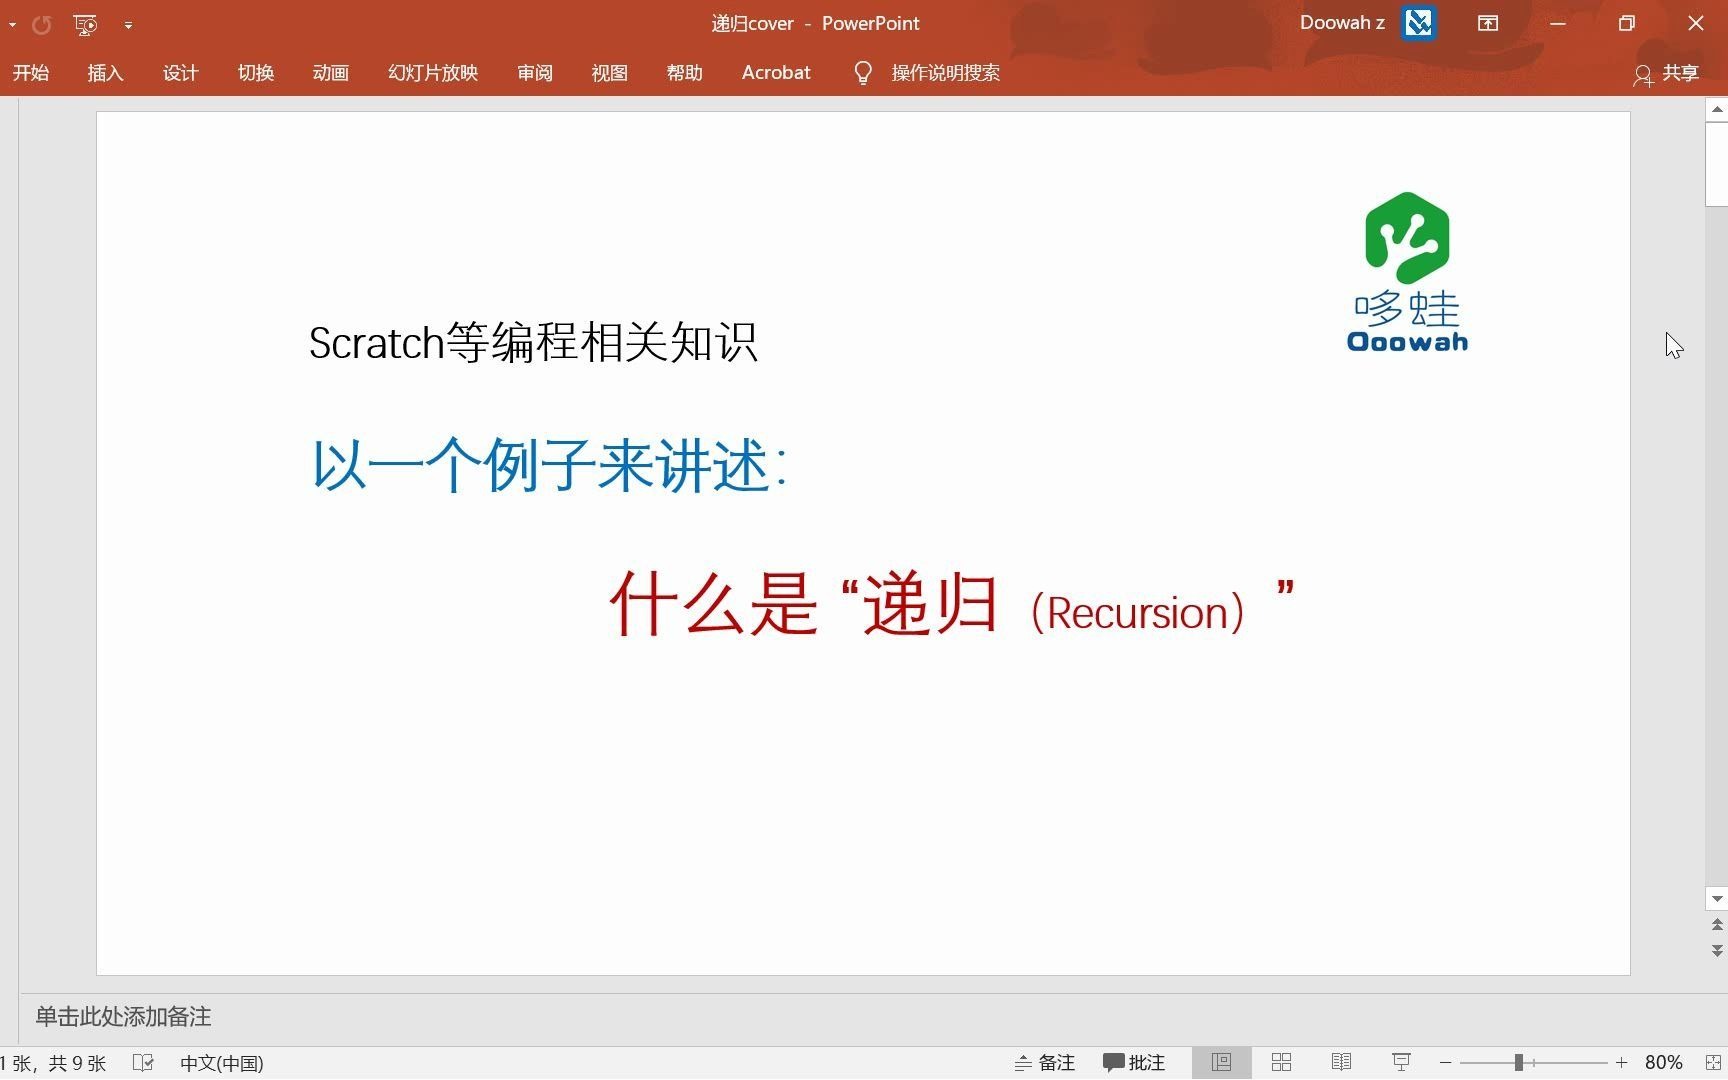Screen dimensions: 1728x1080
Task: Select the 审阅 ribbon tab
Action: 535,73
